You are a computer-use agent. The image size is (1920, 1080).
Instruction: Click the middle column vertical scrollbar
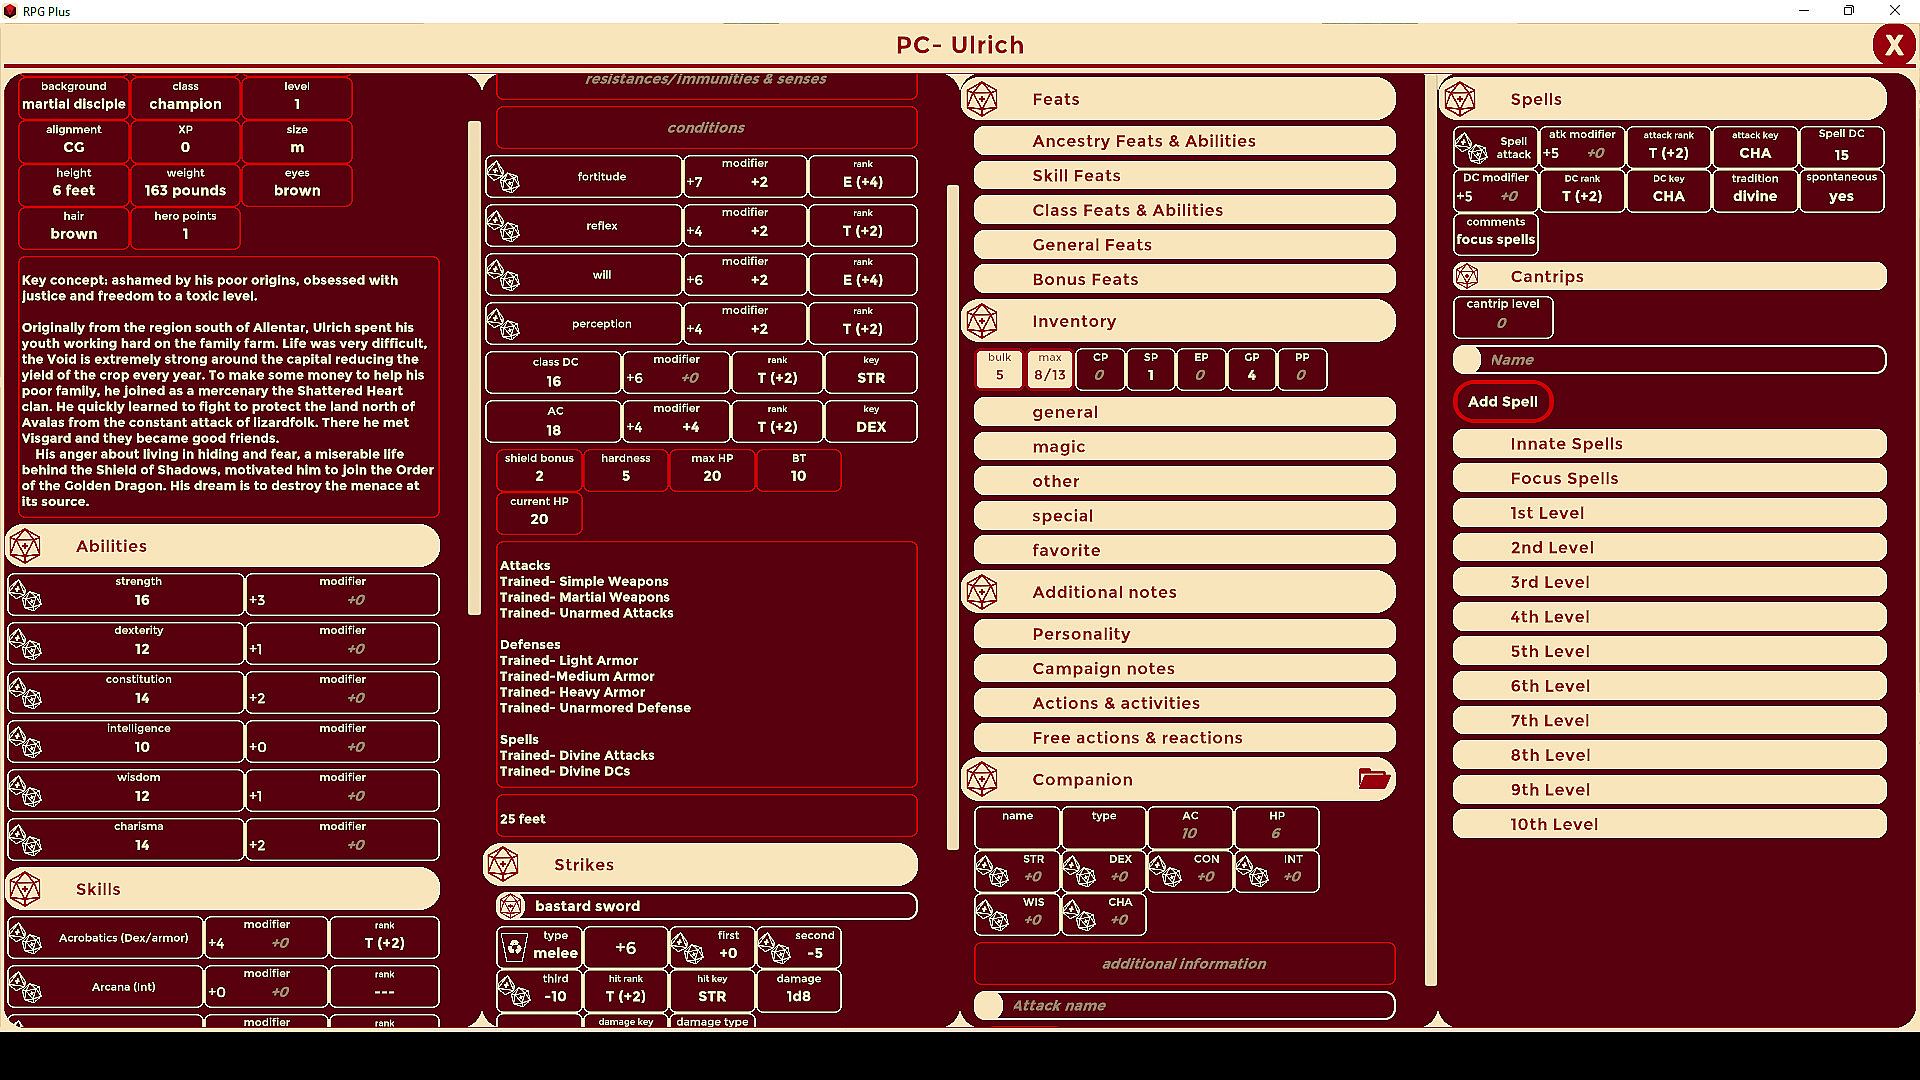coord(952,515)
